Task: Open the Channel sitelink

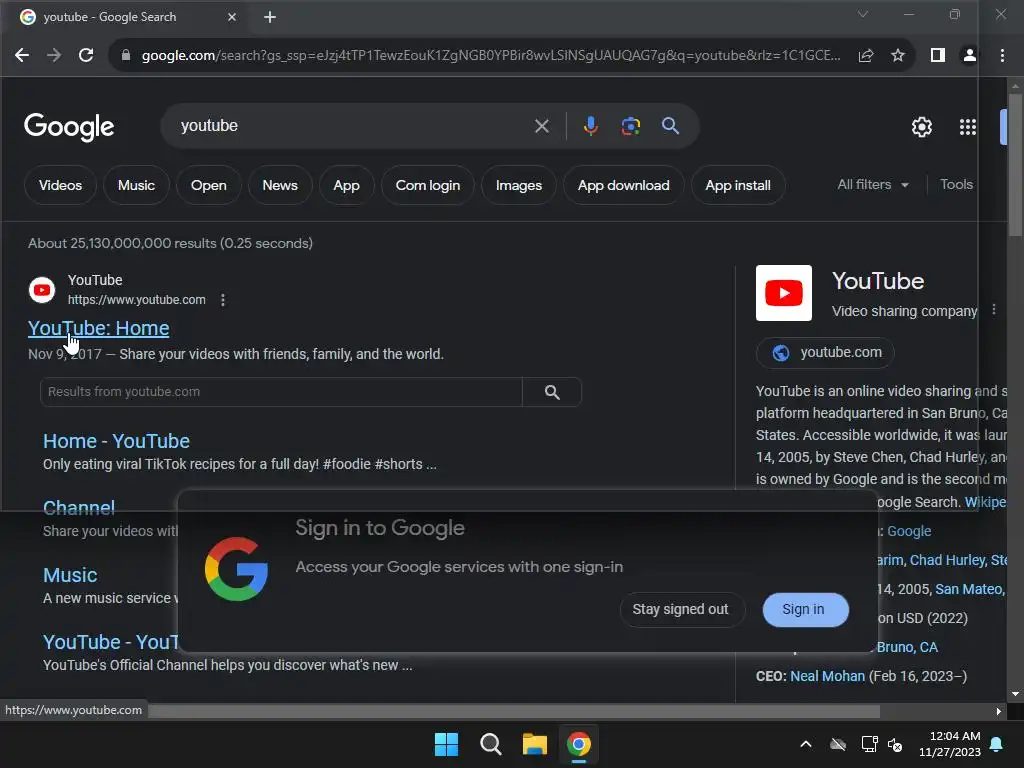Action: pyautogui.click(x=79, y=508)
